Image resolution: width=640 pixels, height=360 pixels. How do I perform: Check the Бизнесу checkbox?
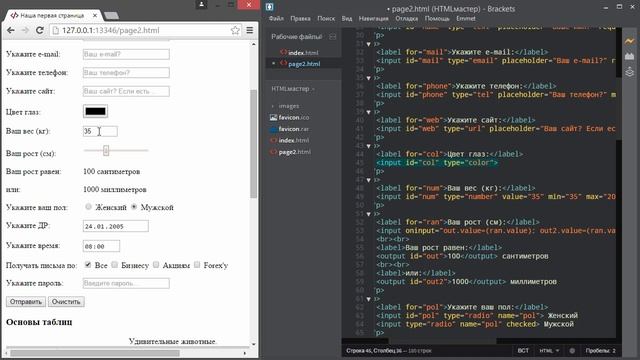pyautogui.click(x=115, y=264)
